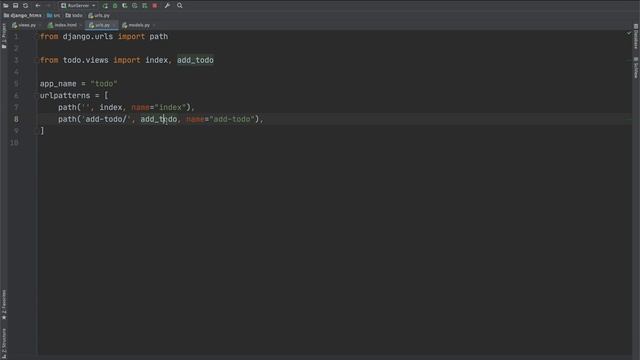Open the SciView tool window strip
This screenshot has width=640, height=360.
click(636, 67)
